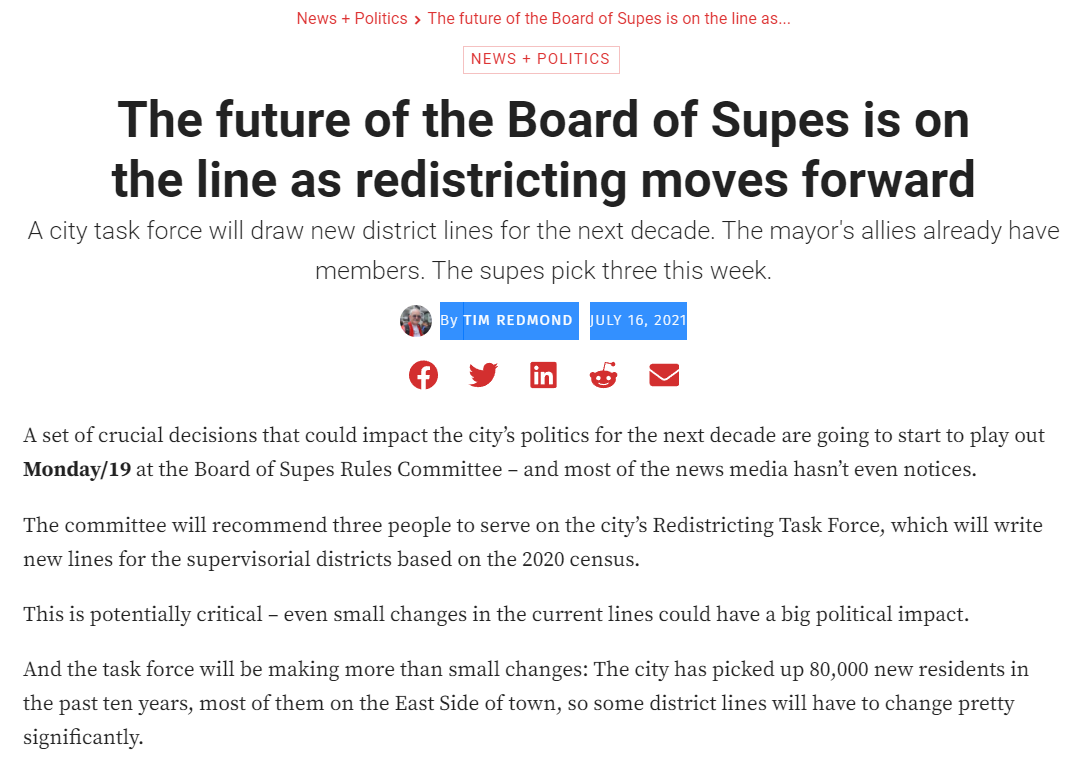Image resolution: width=1069 pixels, height=767 pixels.
Task: Open the TIM REDMOND author link
Action: [518, 320]
